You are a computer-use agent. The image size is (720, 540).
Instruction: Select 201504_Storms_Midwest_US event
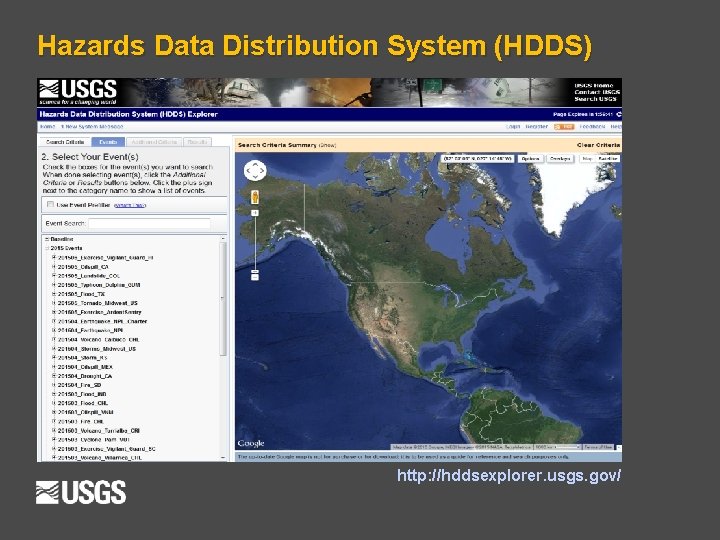[x=97, y=349]
